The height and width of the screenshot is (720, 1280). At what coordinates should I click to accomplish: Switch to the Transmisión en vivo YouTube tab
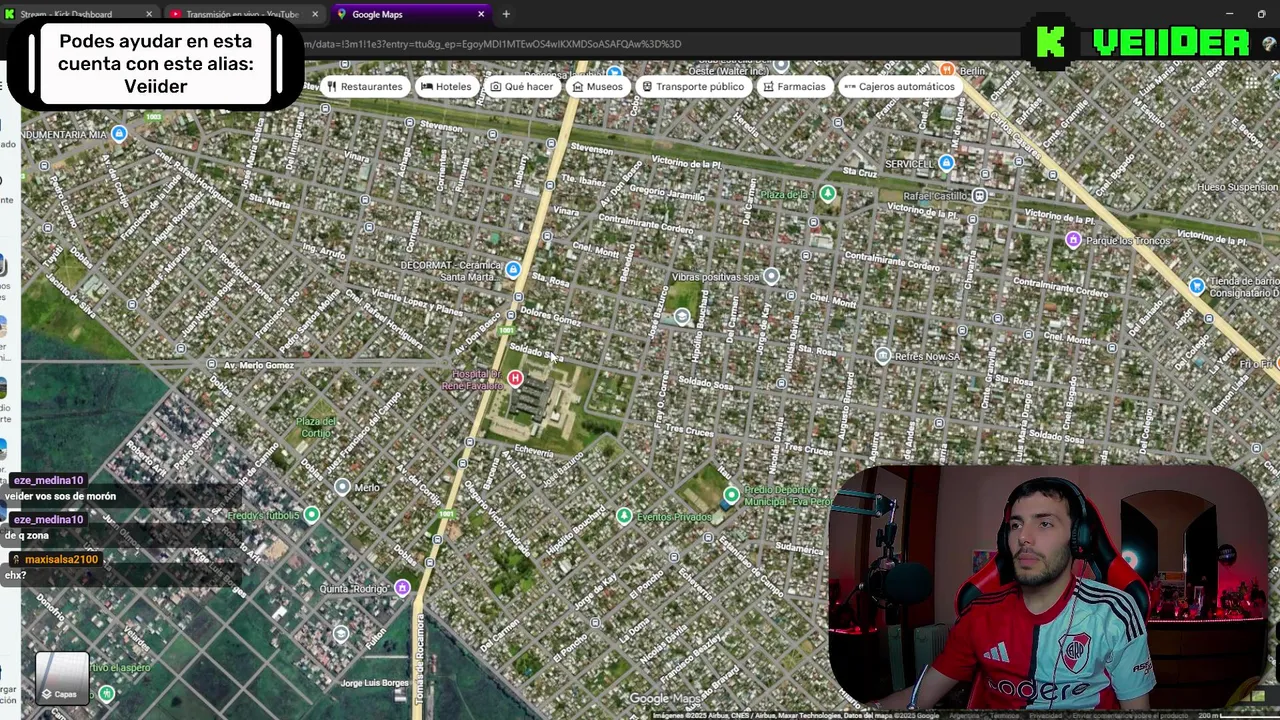[241, 14]
